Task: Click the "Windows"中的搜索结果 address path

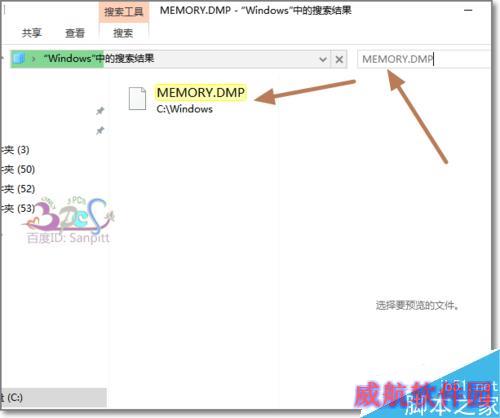Action: click(x=99, y=59)
